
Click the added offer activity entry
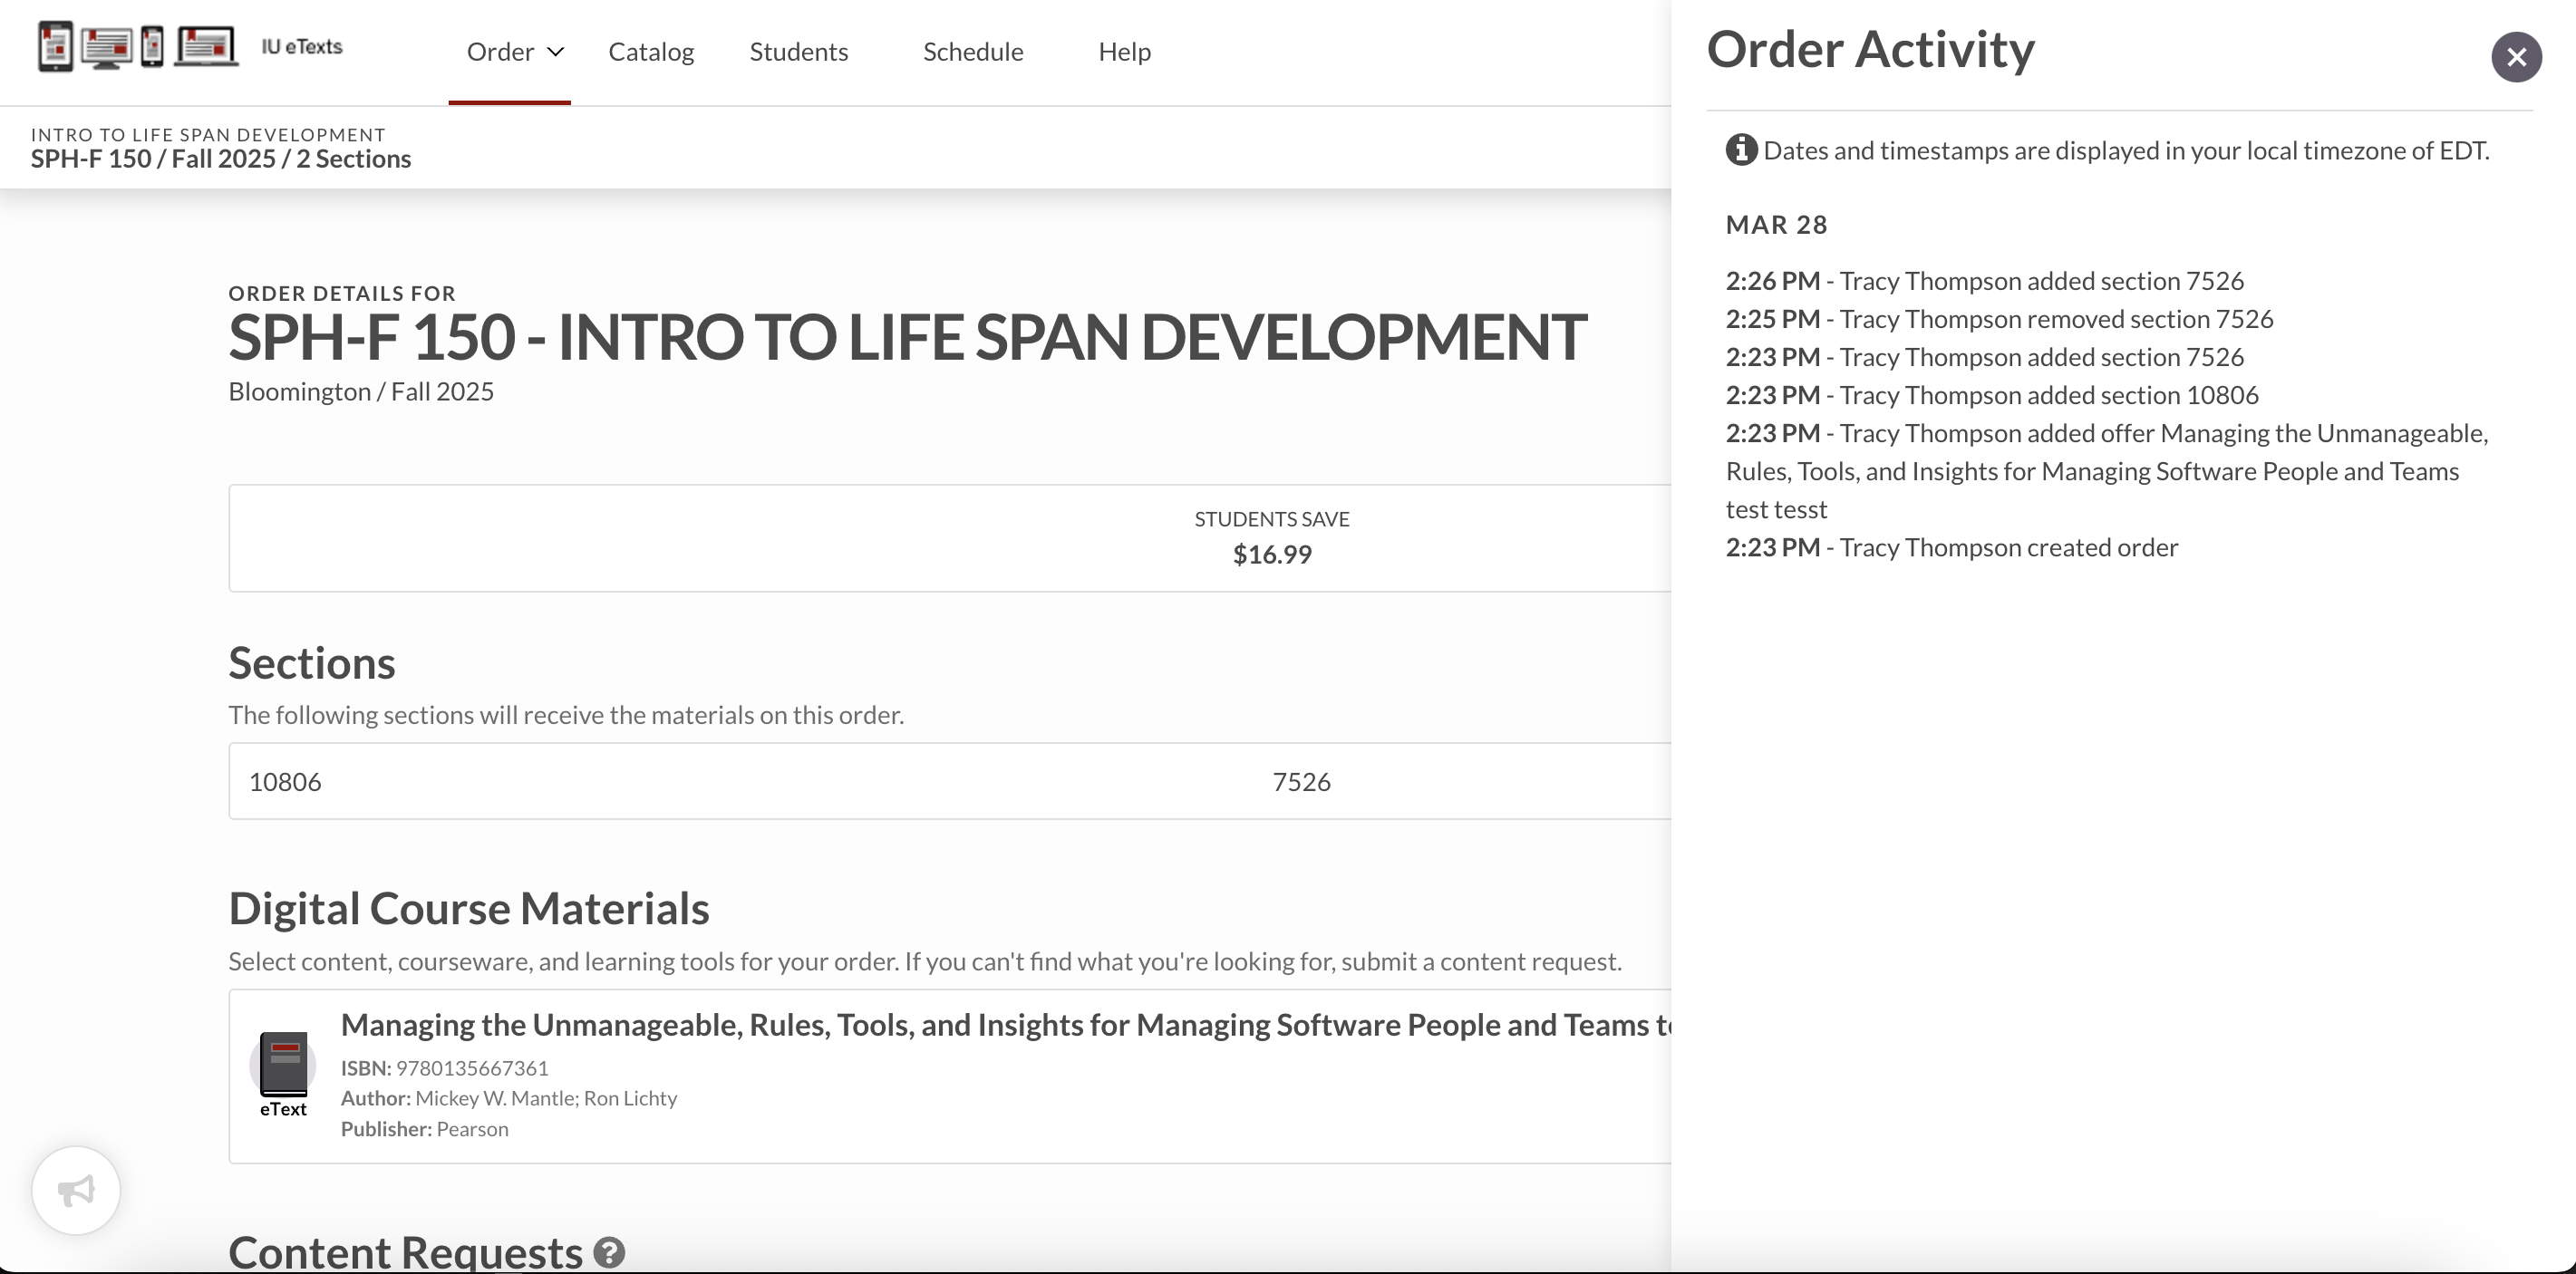2106,471
